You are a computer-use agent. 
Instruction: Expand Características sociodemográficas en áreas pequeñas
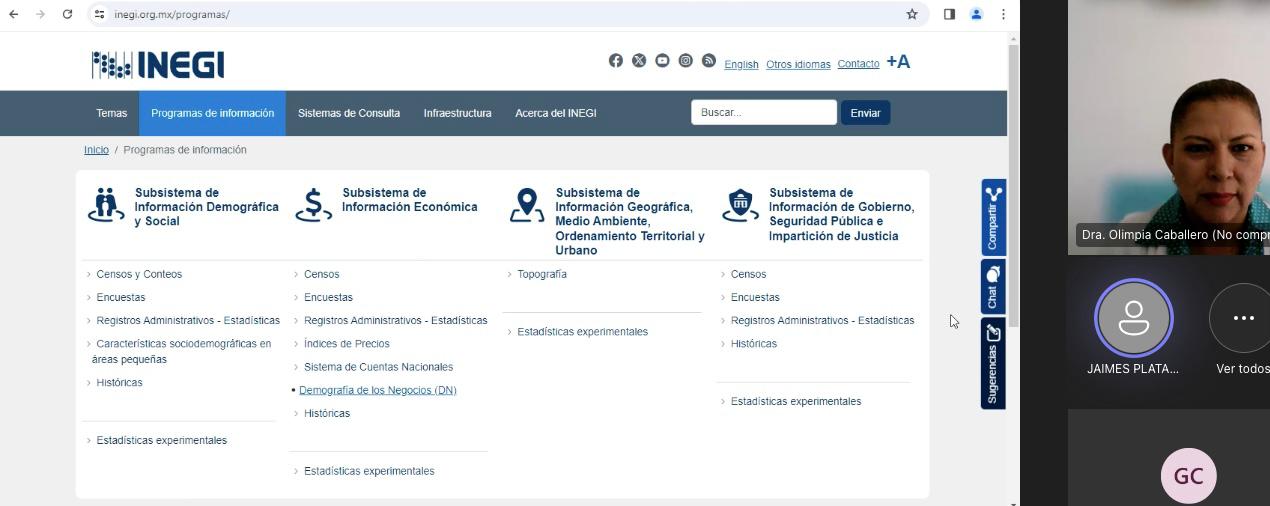181,351
